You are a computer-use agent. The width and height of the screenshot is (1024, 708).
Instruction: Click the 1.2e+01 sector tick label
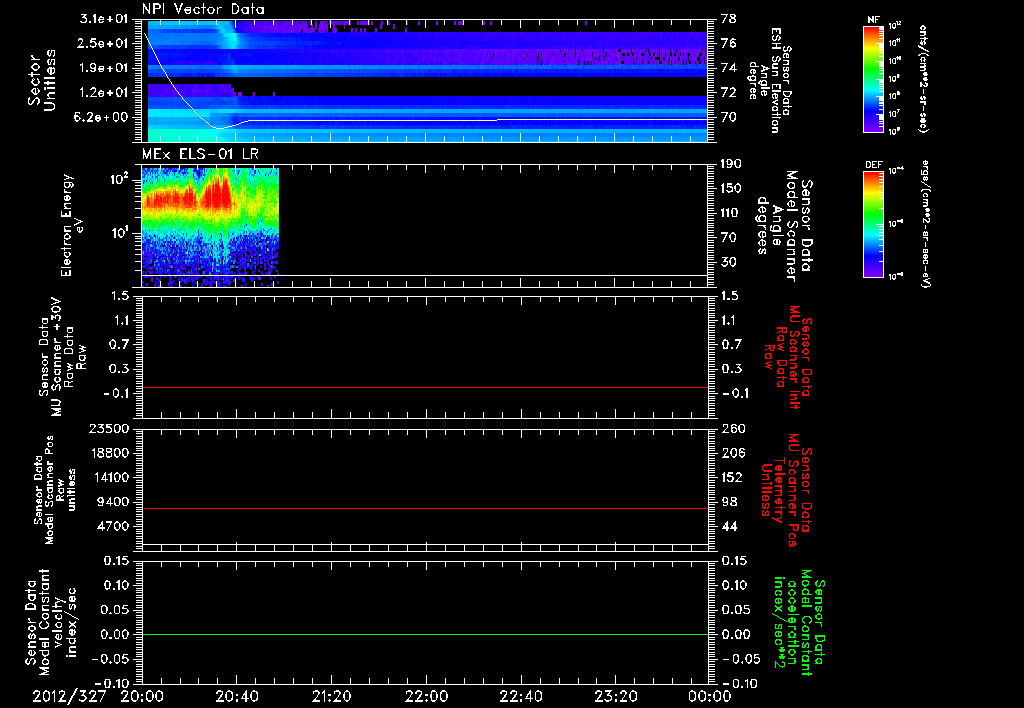pos(104,93)
